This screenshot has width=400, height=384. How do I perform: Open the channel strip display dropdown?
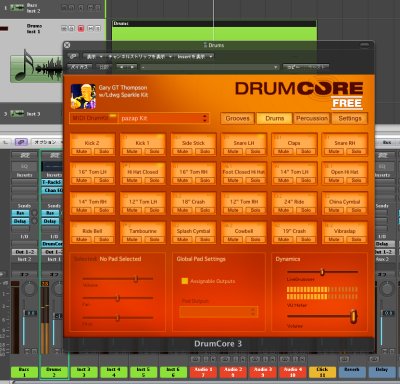[x=139, y=57]
